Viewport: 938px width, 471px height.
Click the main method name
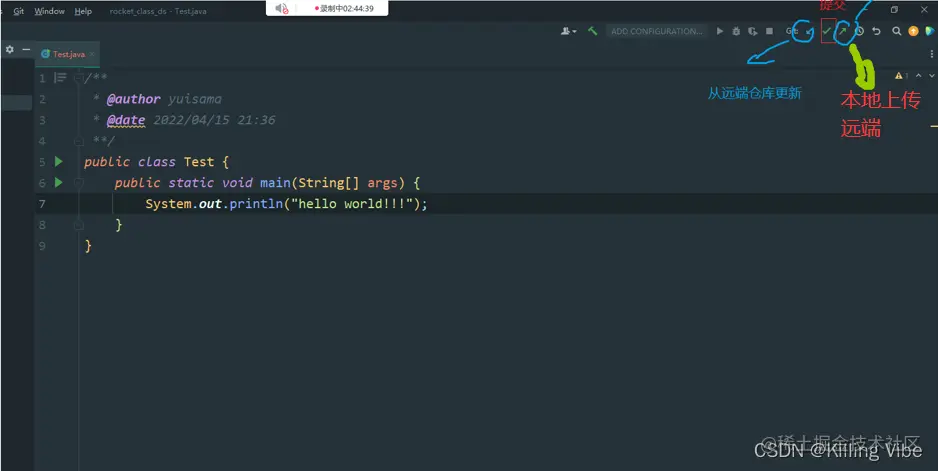pos(275,183)
